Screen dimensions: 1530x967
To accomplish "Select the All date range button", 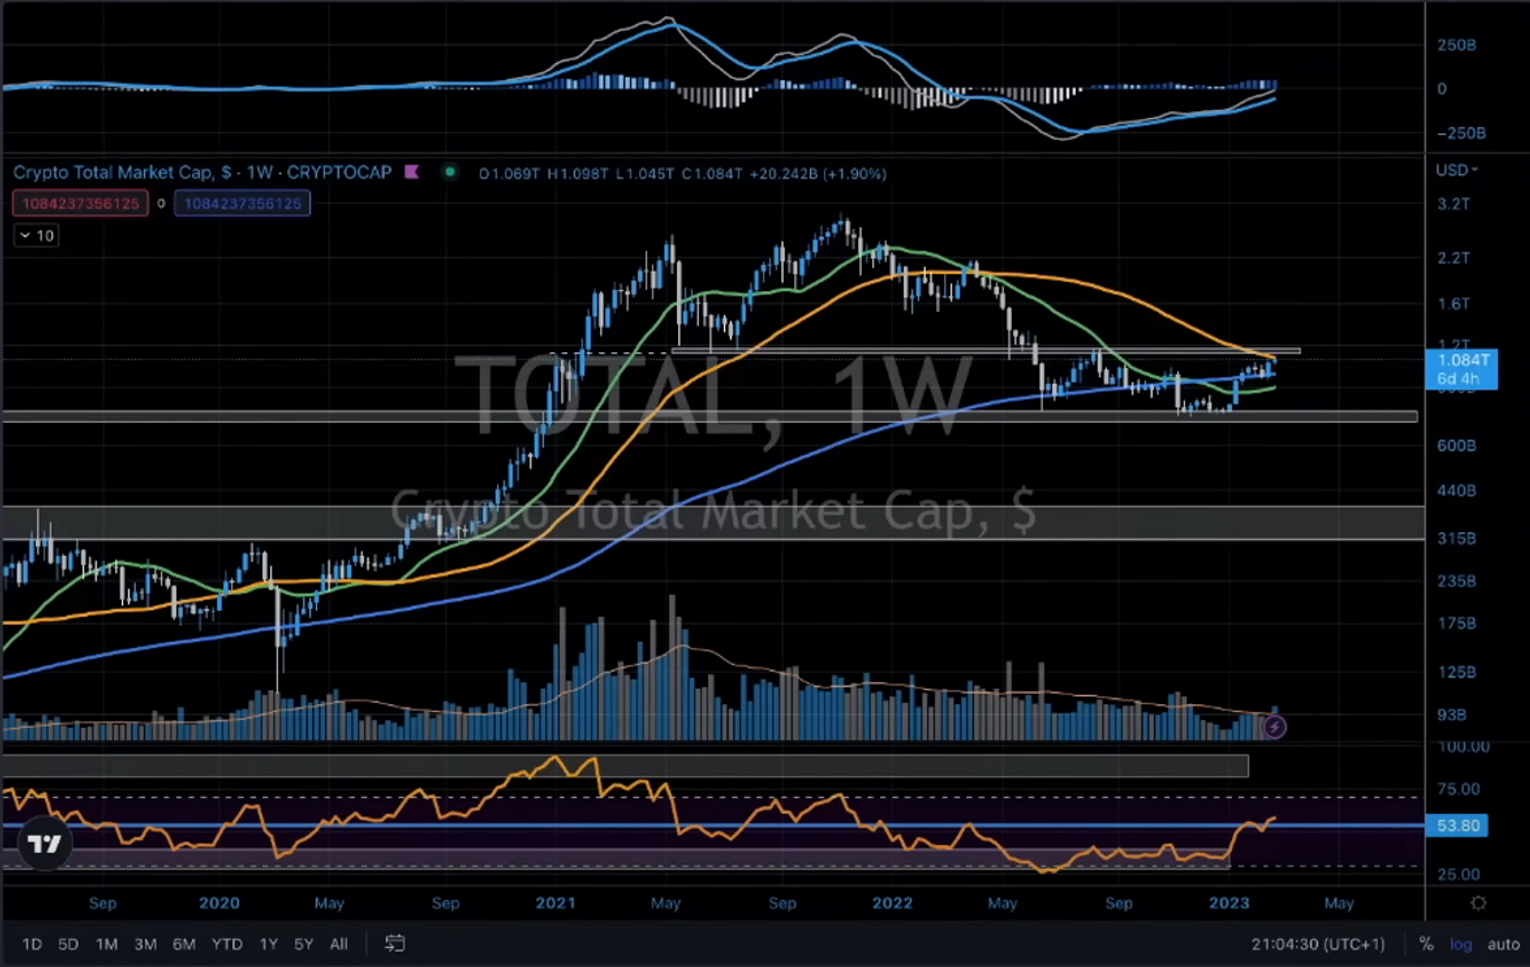I will pyautogui.click(x=339, y=943).
